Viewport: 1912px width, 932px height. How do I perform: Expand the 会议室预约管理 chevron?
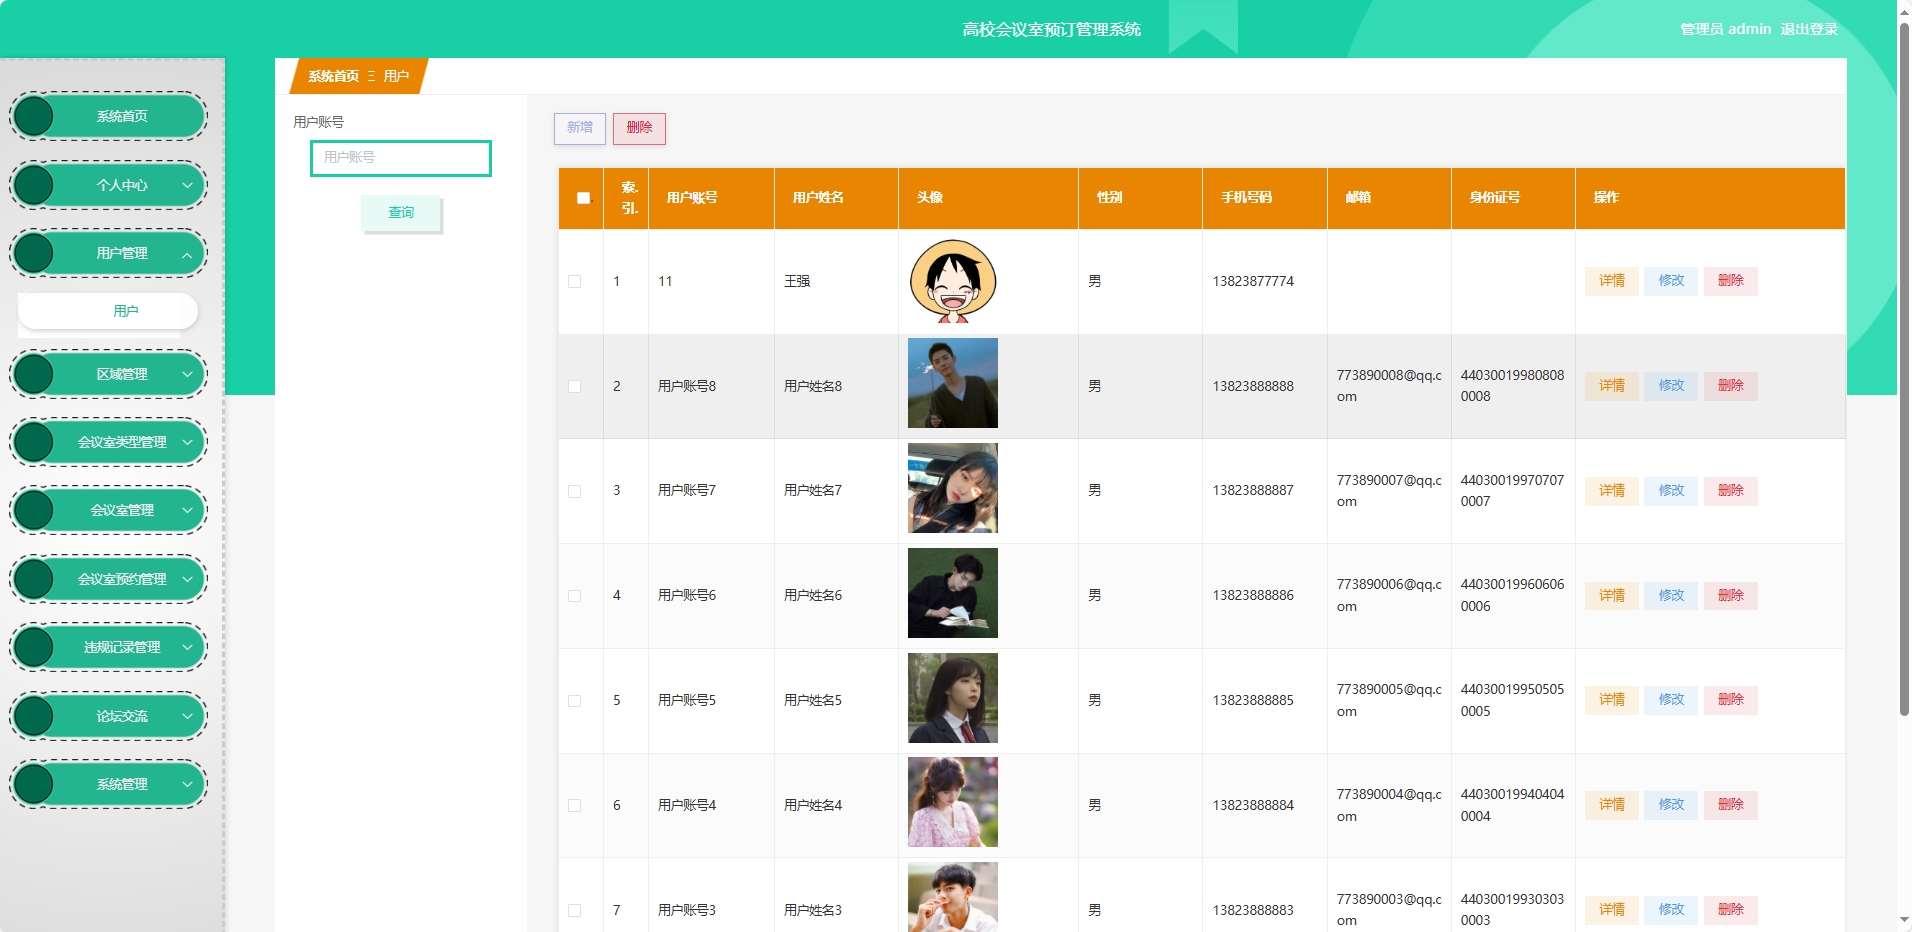pos(187,579)
